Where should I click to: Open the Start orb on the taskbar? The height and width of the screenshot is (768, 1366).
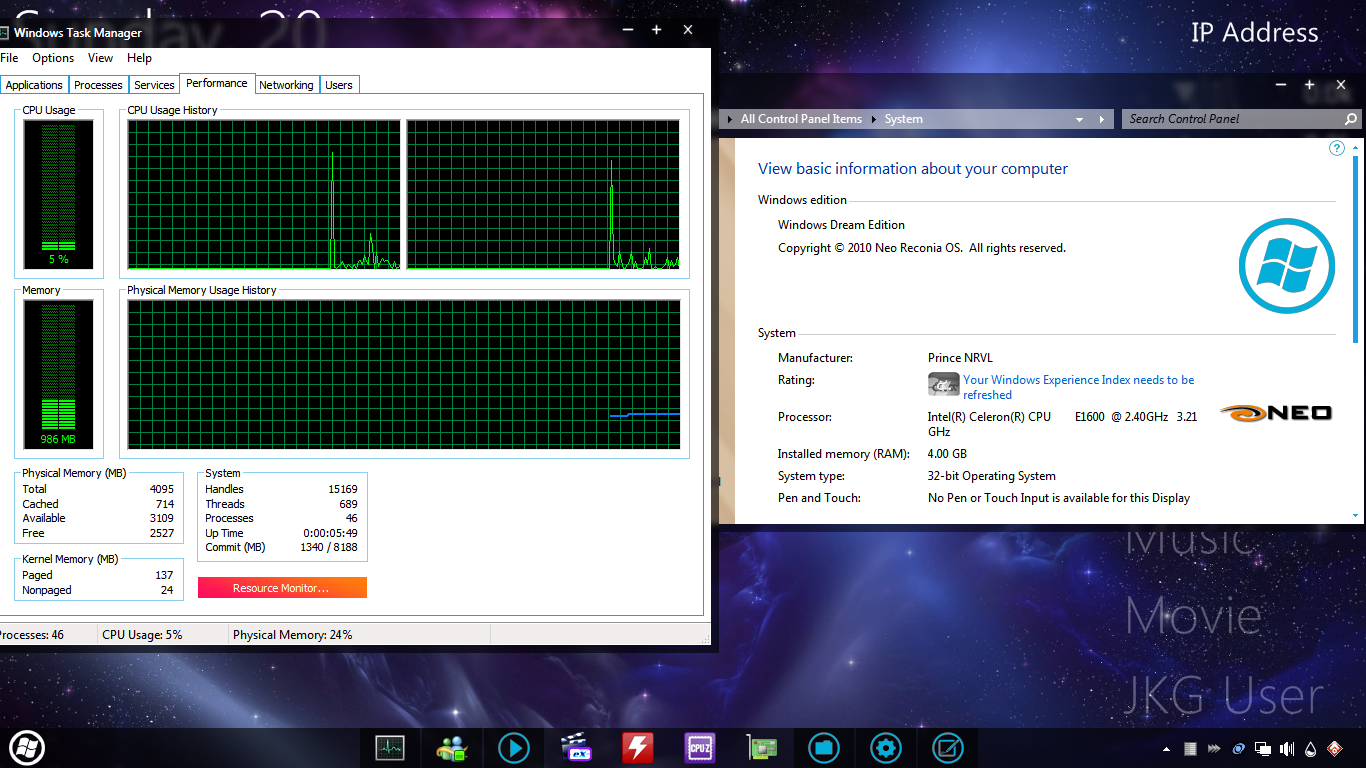[x=27, y=747]
